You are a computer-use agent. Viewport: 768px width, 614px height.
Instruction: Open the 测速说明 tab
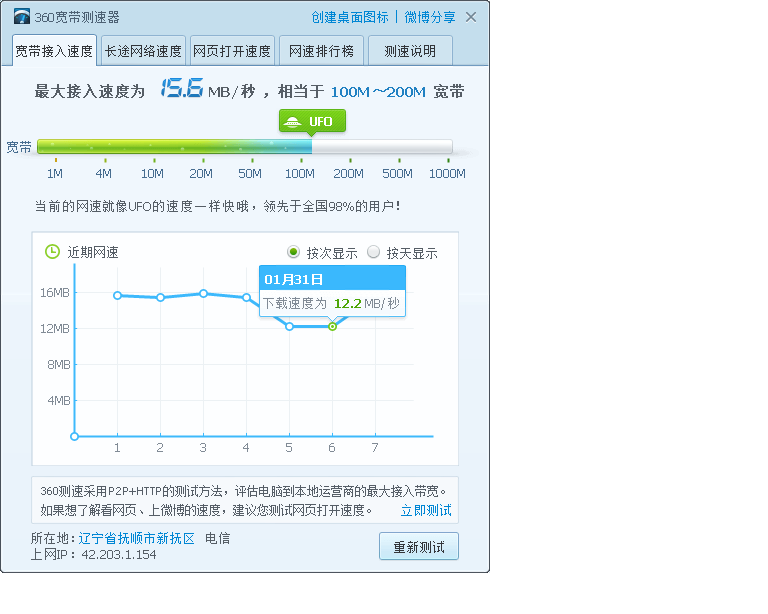tap(410, 51)
